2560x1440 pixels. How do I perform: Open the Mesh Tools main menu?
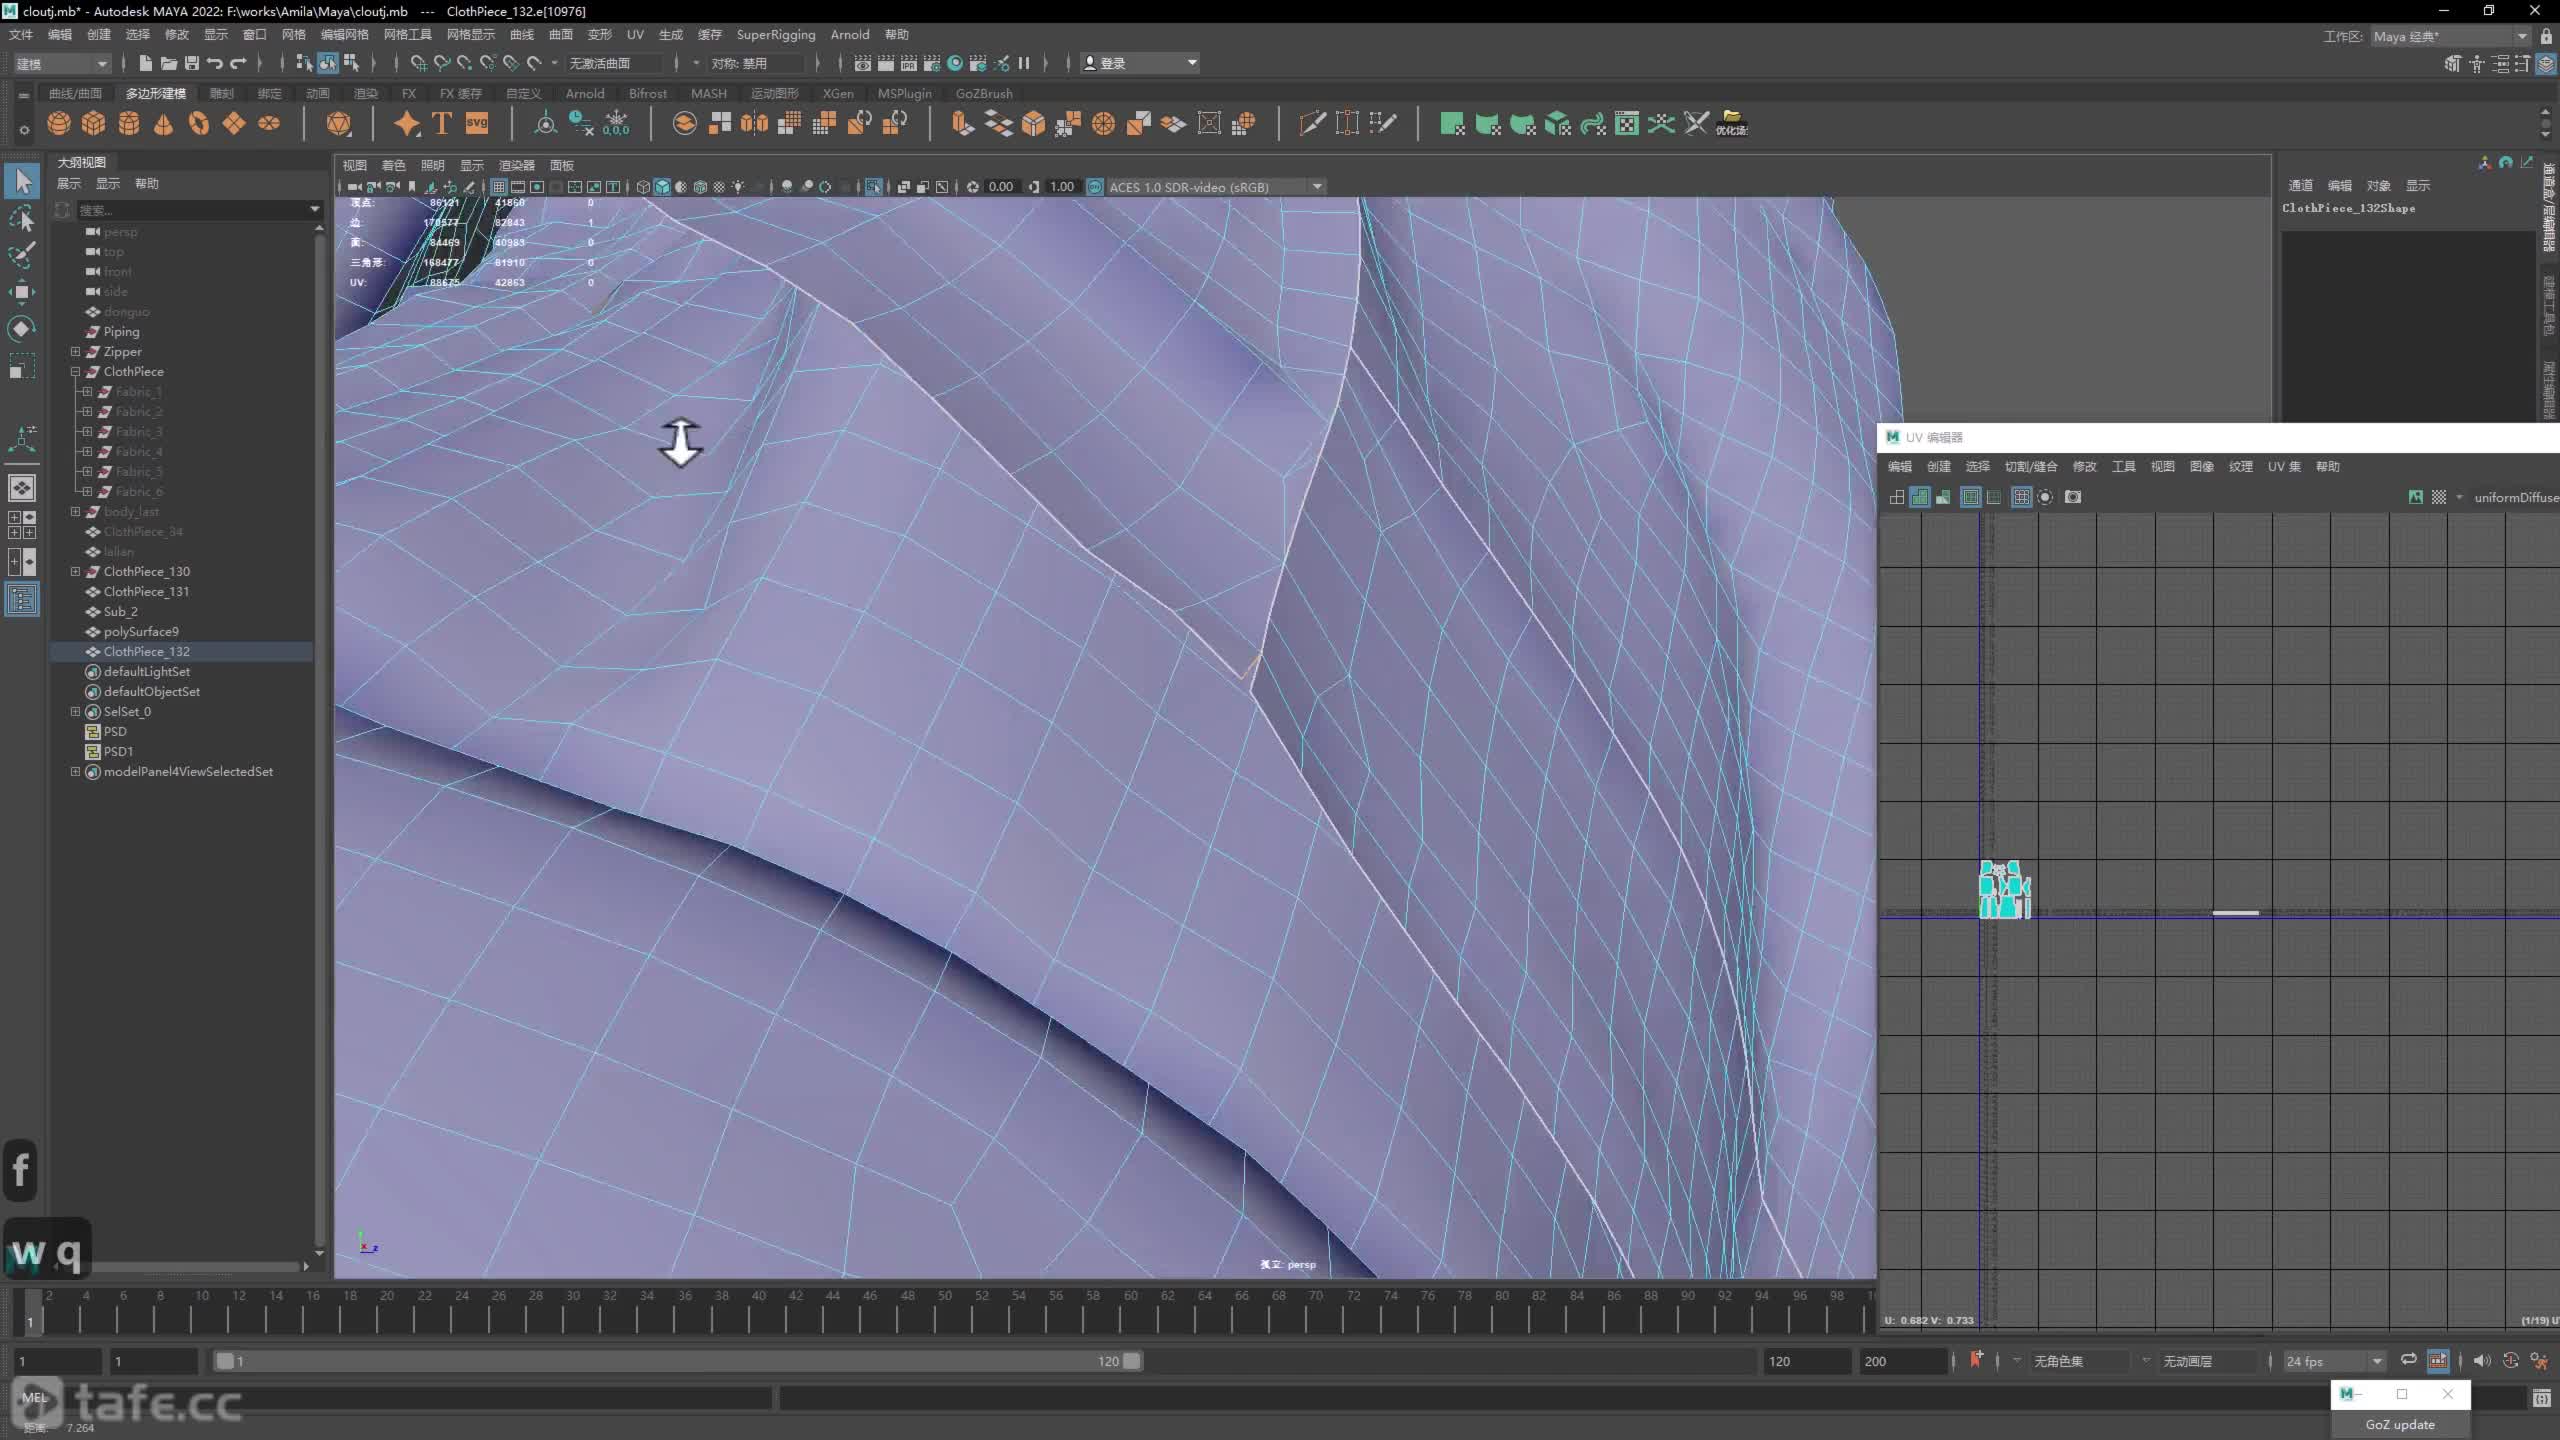pyautogui.click(x=407, y=35)
